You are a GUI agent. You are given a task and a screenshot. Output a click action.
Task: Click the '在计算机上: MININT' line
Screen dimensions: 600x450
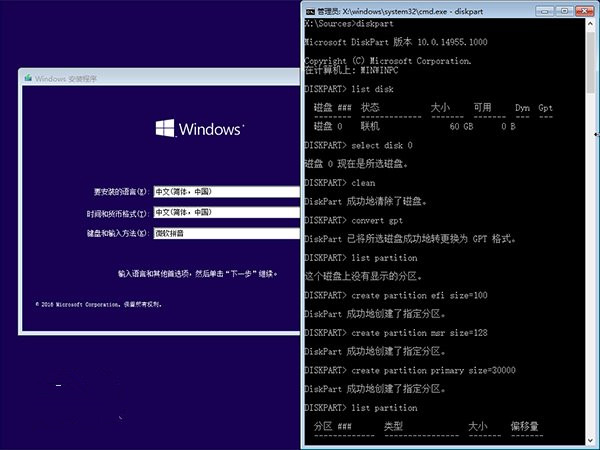351,70
